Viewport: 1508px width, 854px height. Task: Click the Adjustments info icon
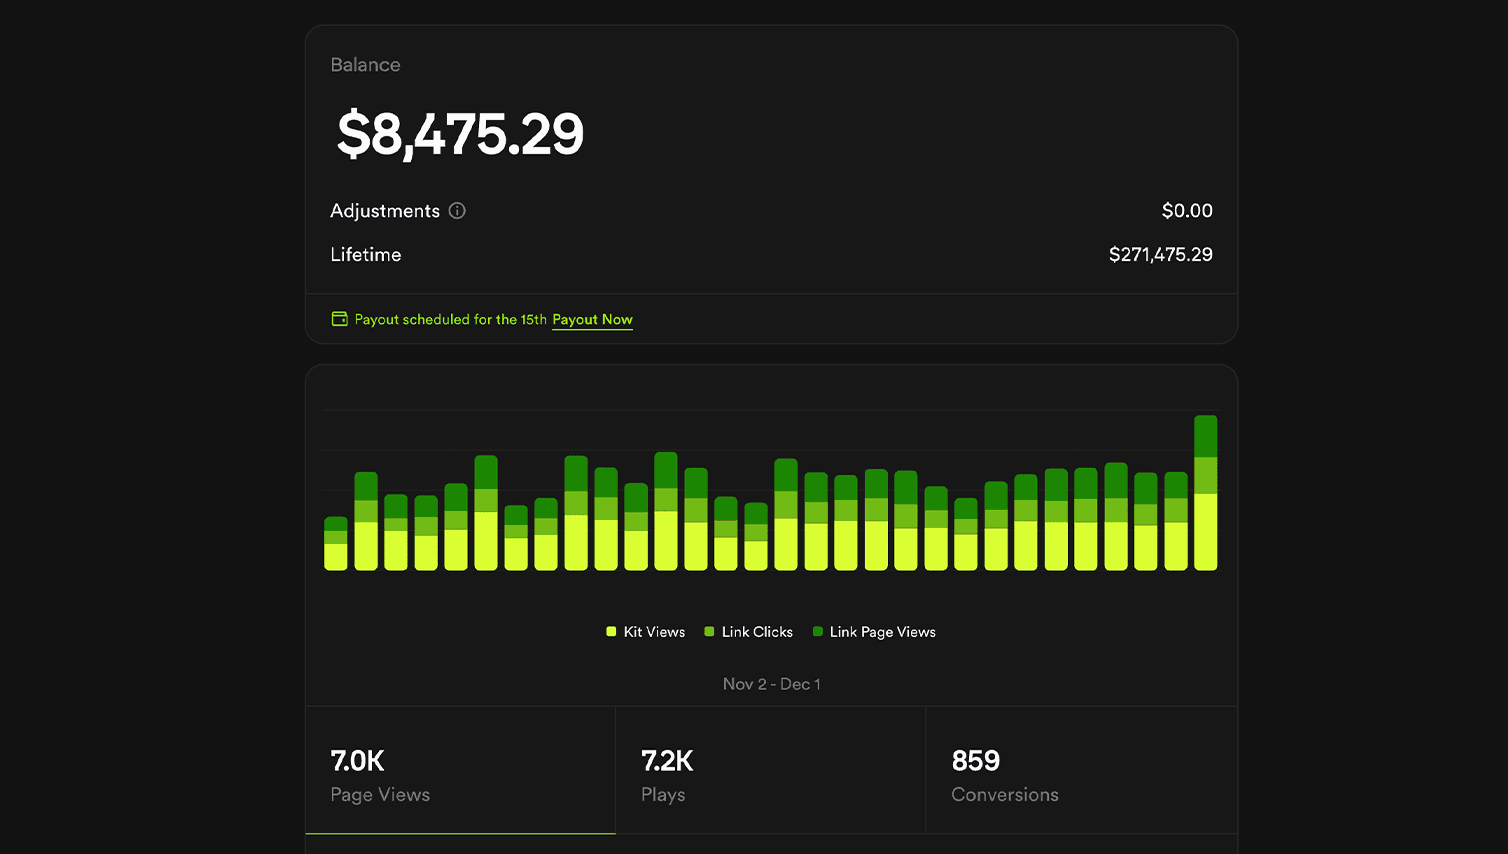tap(458, 210)
